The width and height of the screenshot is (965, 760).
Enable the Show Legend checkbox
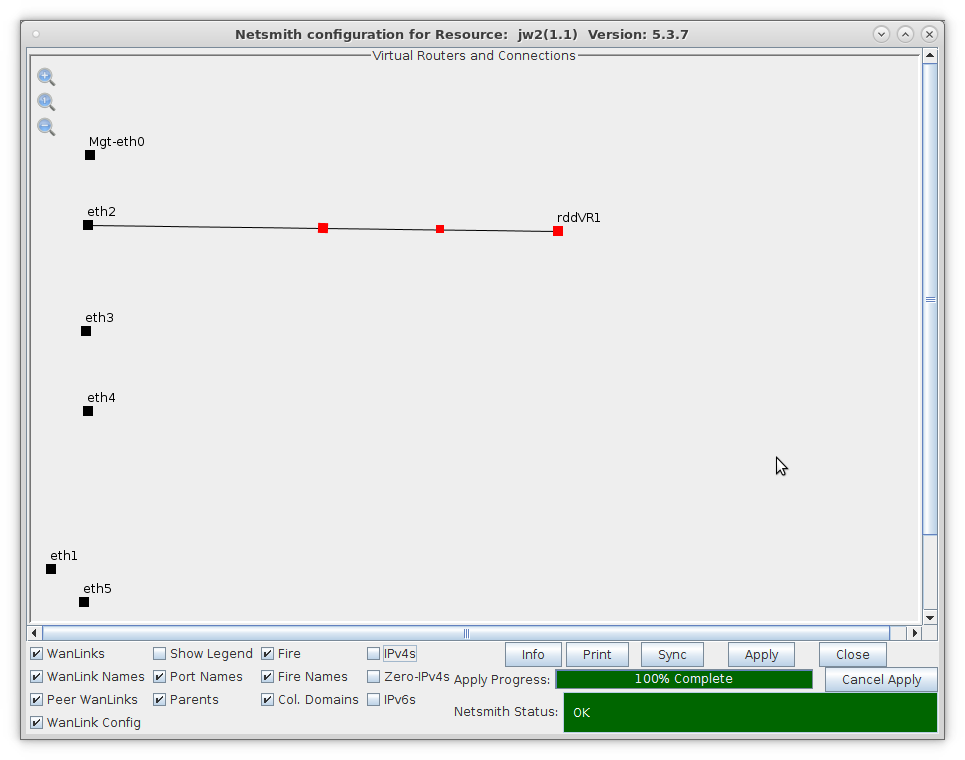coord(160,654)
